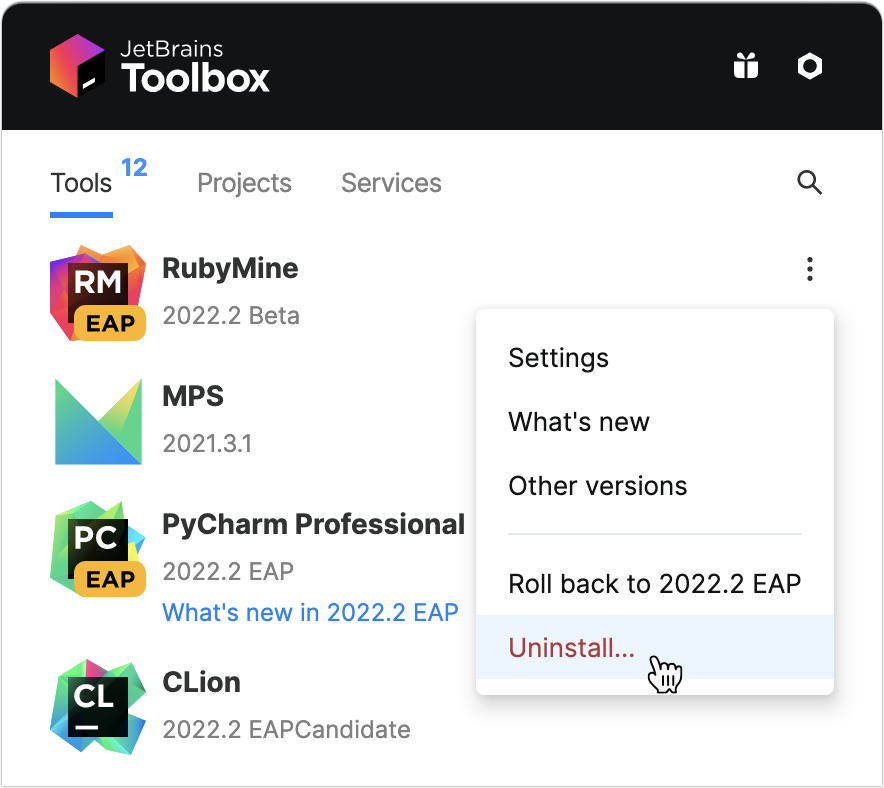The height and width of the screenshot is (788, 884).
Task: Select the MPS application icon
Action: point(97,421)
